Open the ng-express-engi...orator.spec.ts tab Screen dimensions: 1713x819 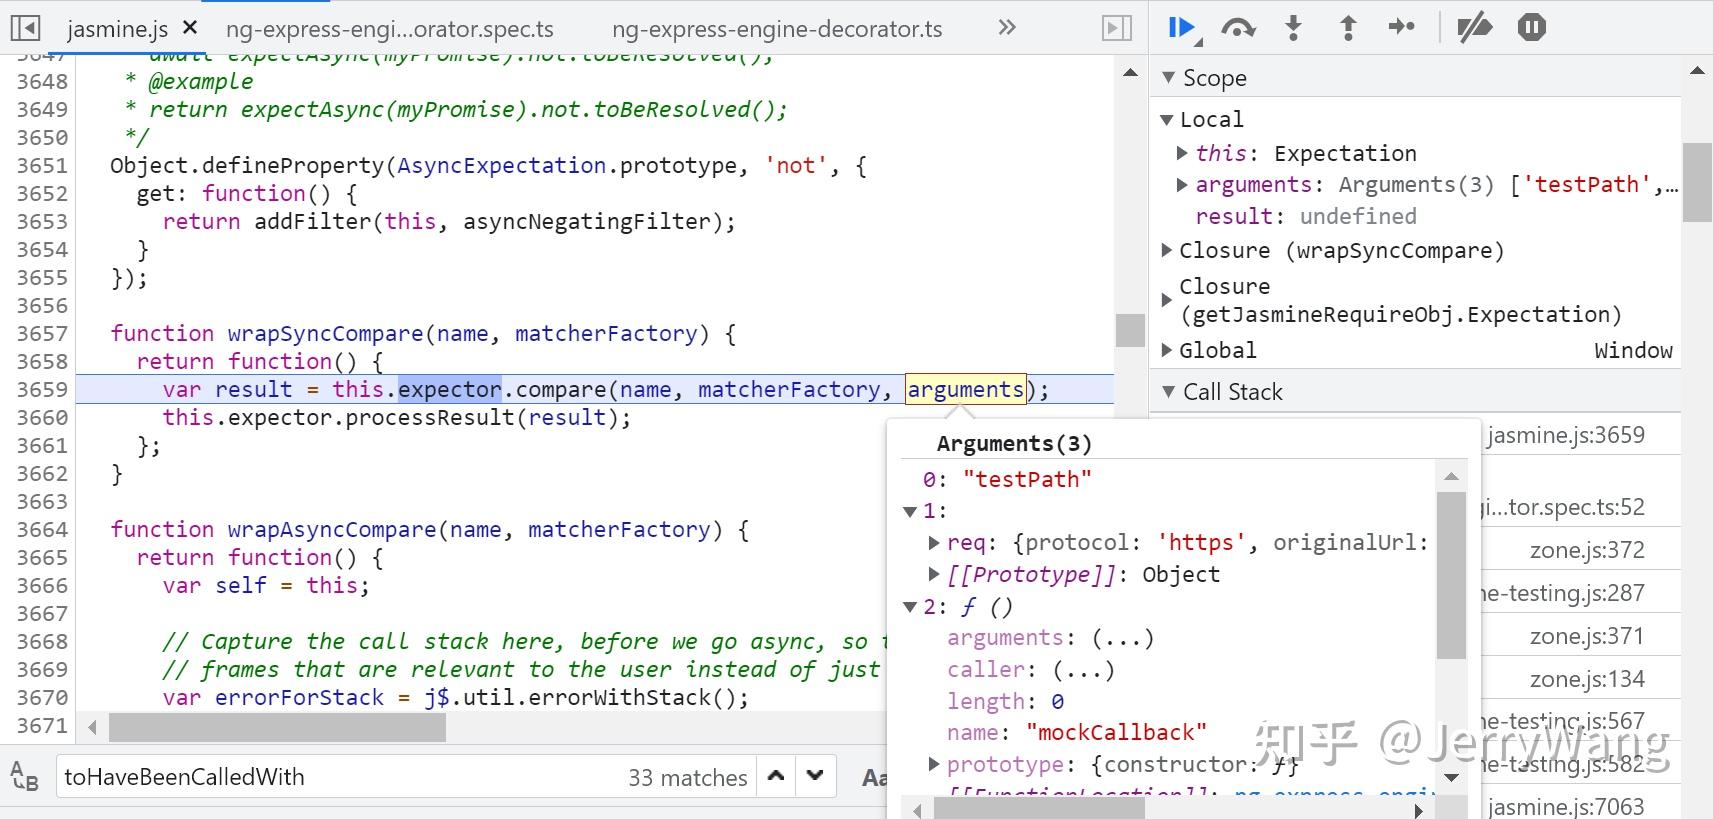389,29
